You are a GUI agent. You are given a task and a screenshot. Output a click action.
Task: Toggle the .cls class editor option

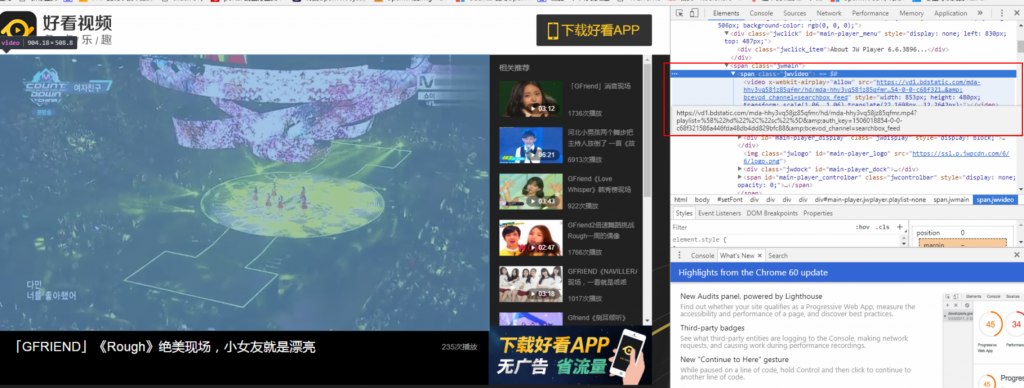pos(883,227)
